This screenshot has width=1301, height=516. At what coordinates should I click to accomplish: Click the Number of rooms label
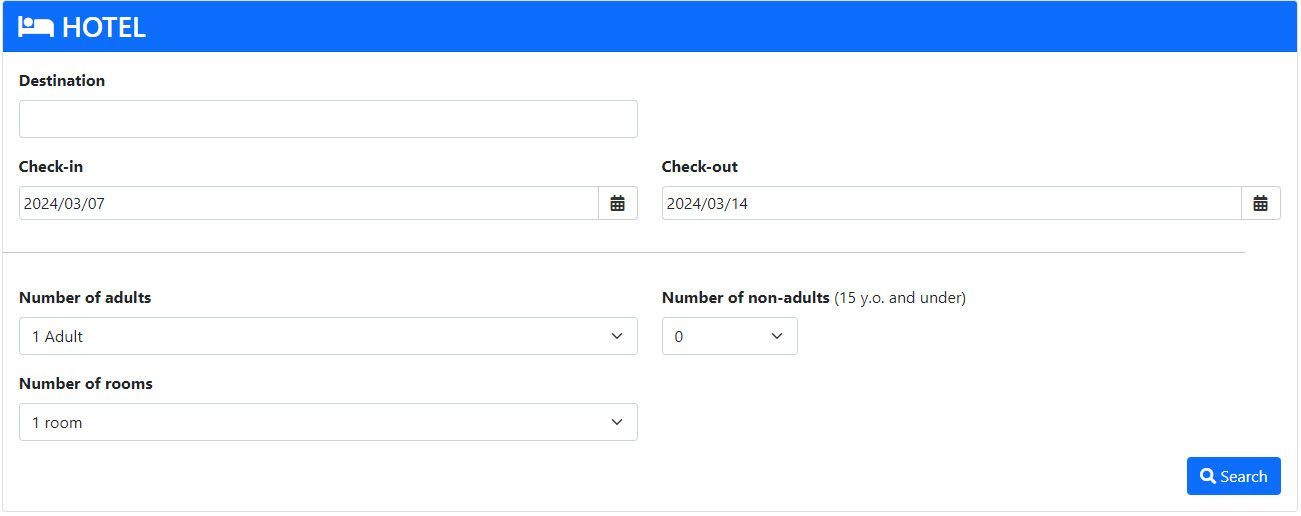click(x=86, y=384)
